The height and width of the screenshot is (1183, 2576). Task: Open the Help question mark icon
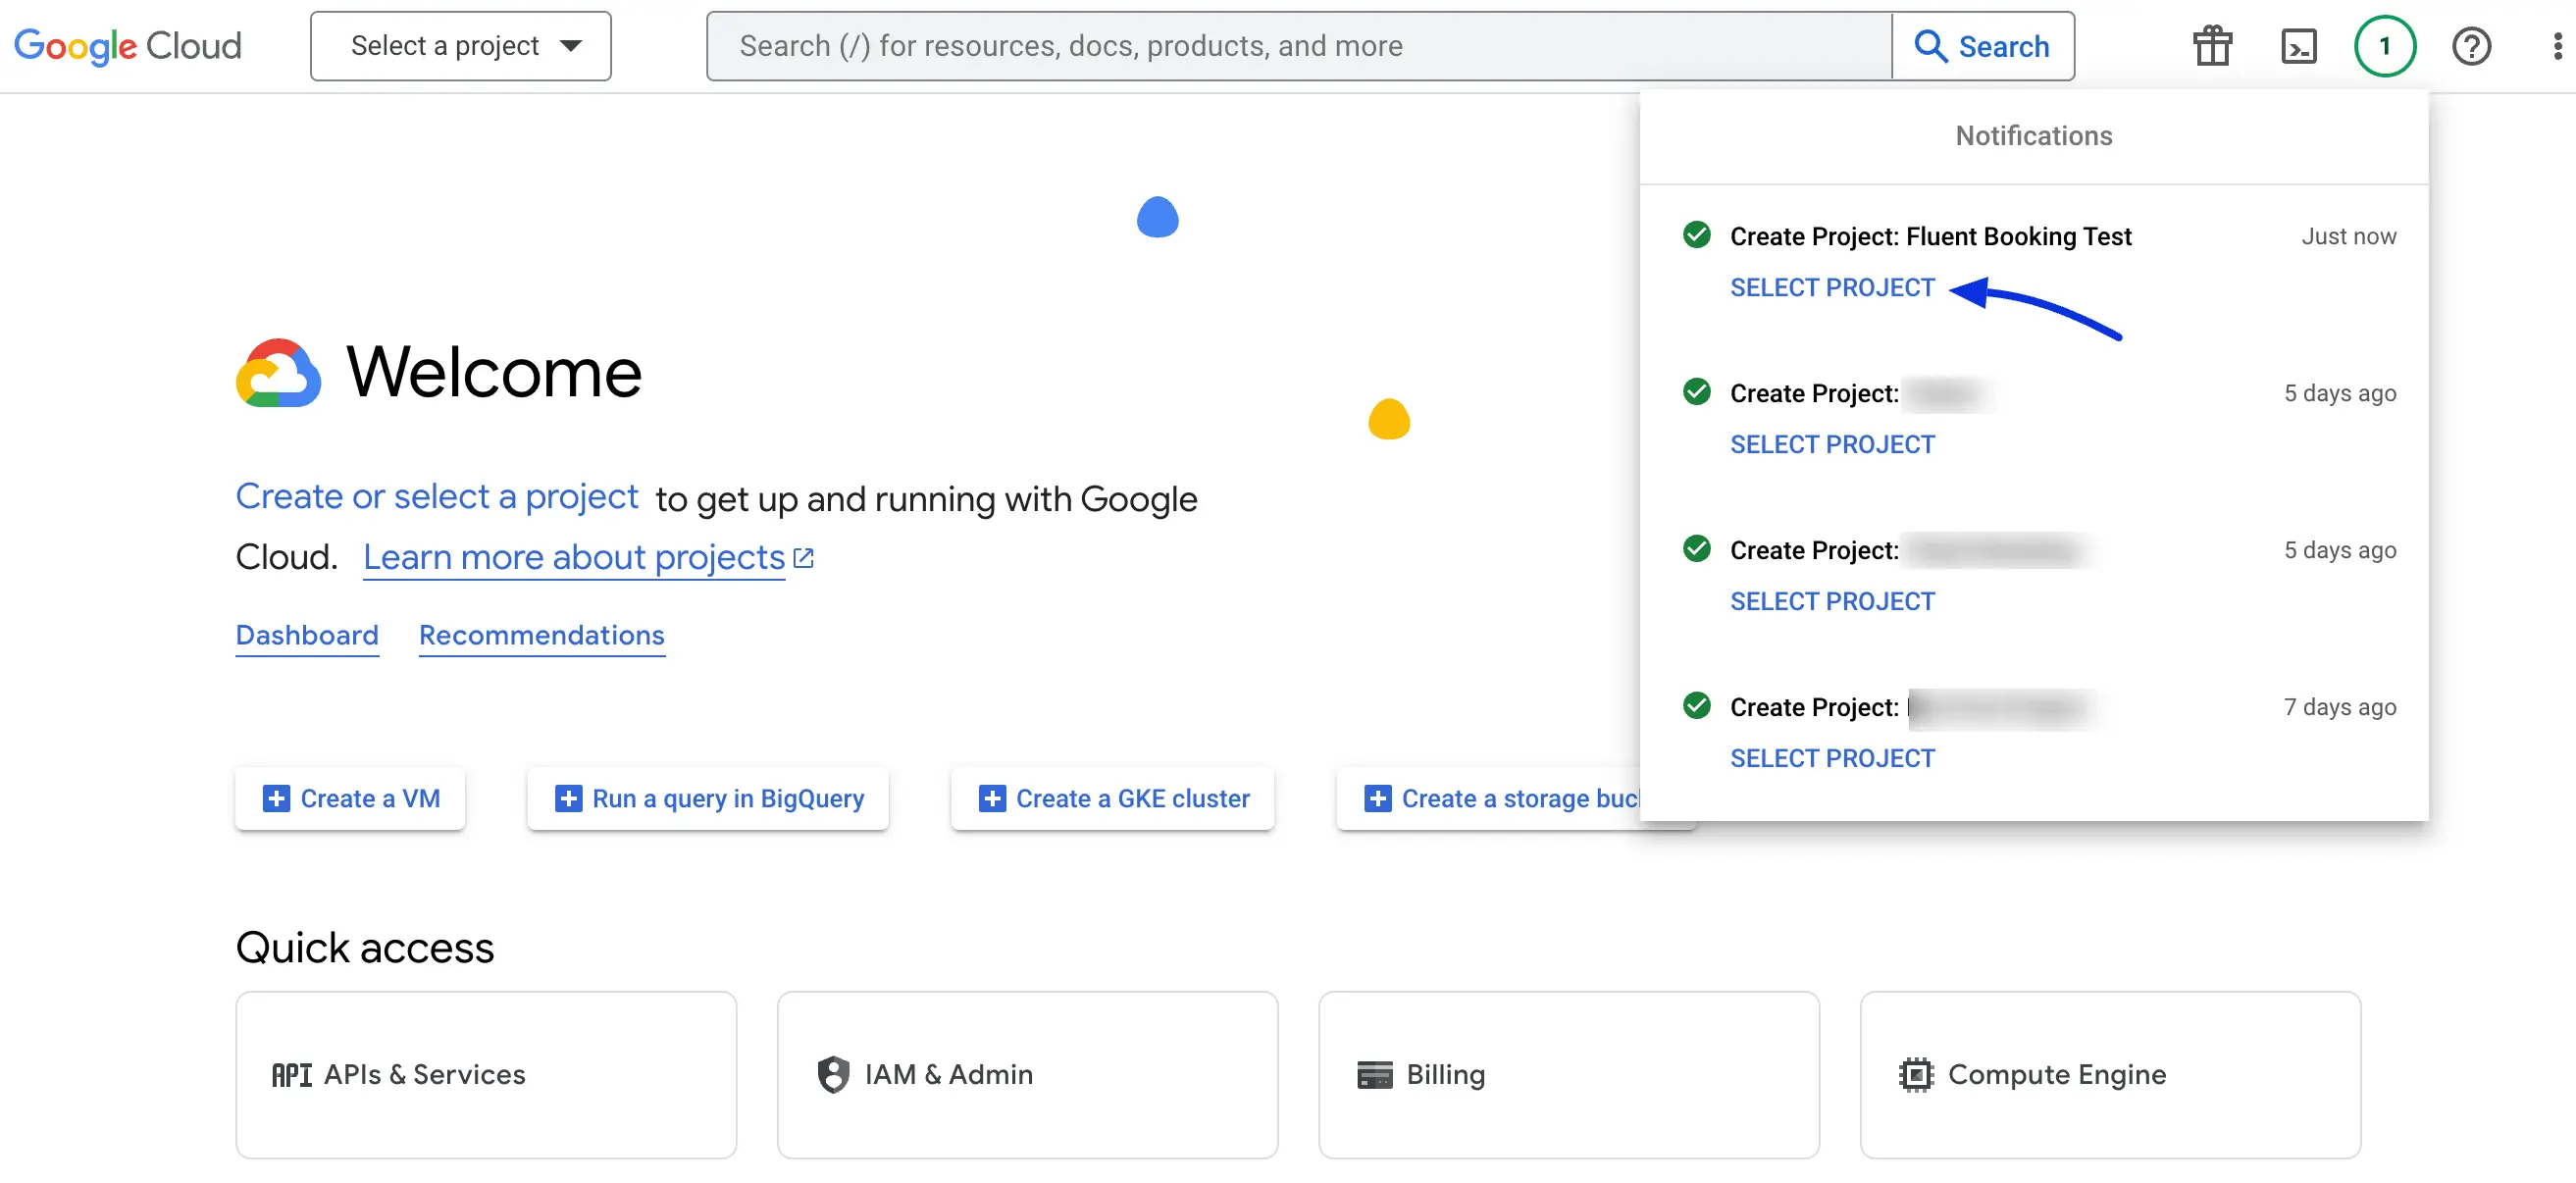pos(2471,46)
